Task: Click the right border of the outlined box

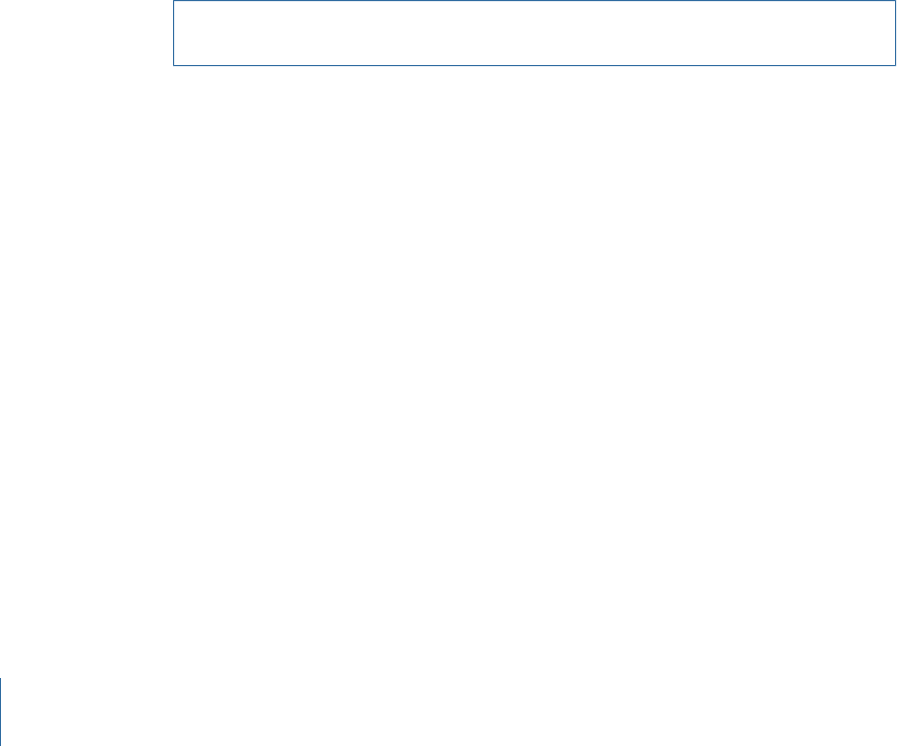Action: coord(895,33)
